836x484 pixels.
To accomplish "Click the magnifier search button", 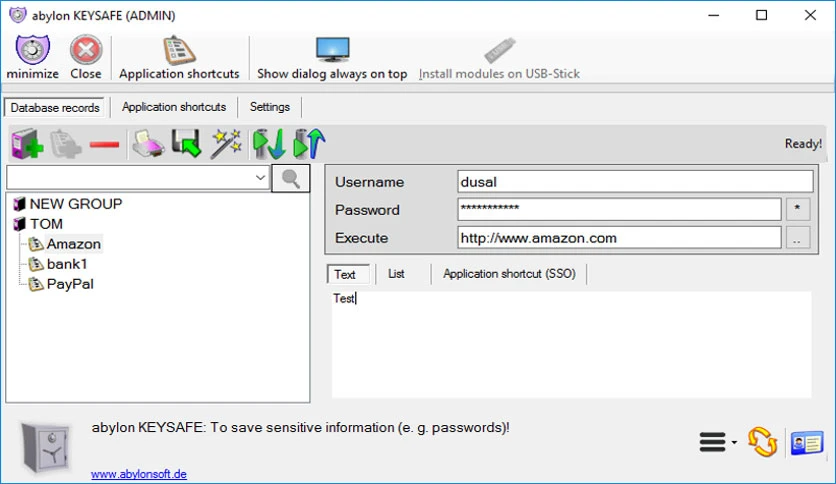I will coord(291,178).
